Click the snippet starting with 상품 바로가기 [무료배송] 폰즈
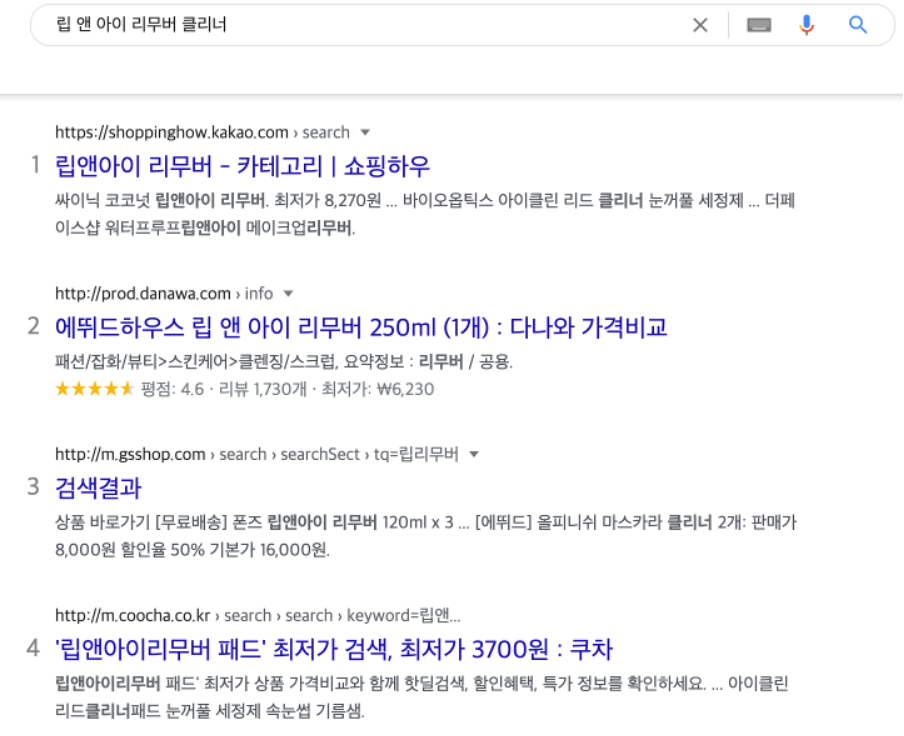The image size is (904, 736). tap(425, 536)
